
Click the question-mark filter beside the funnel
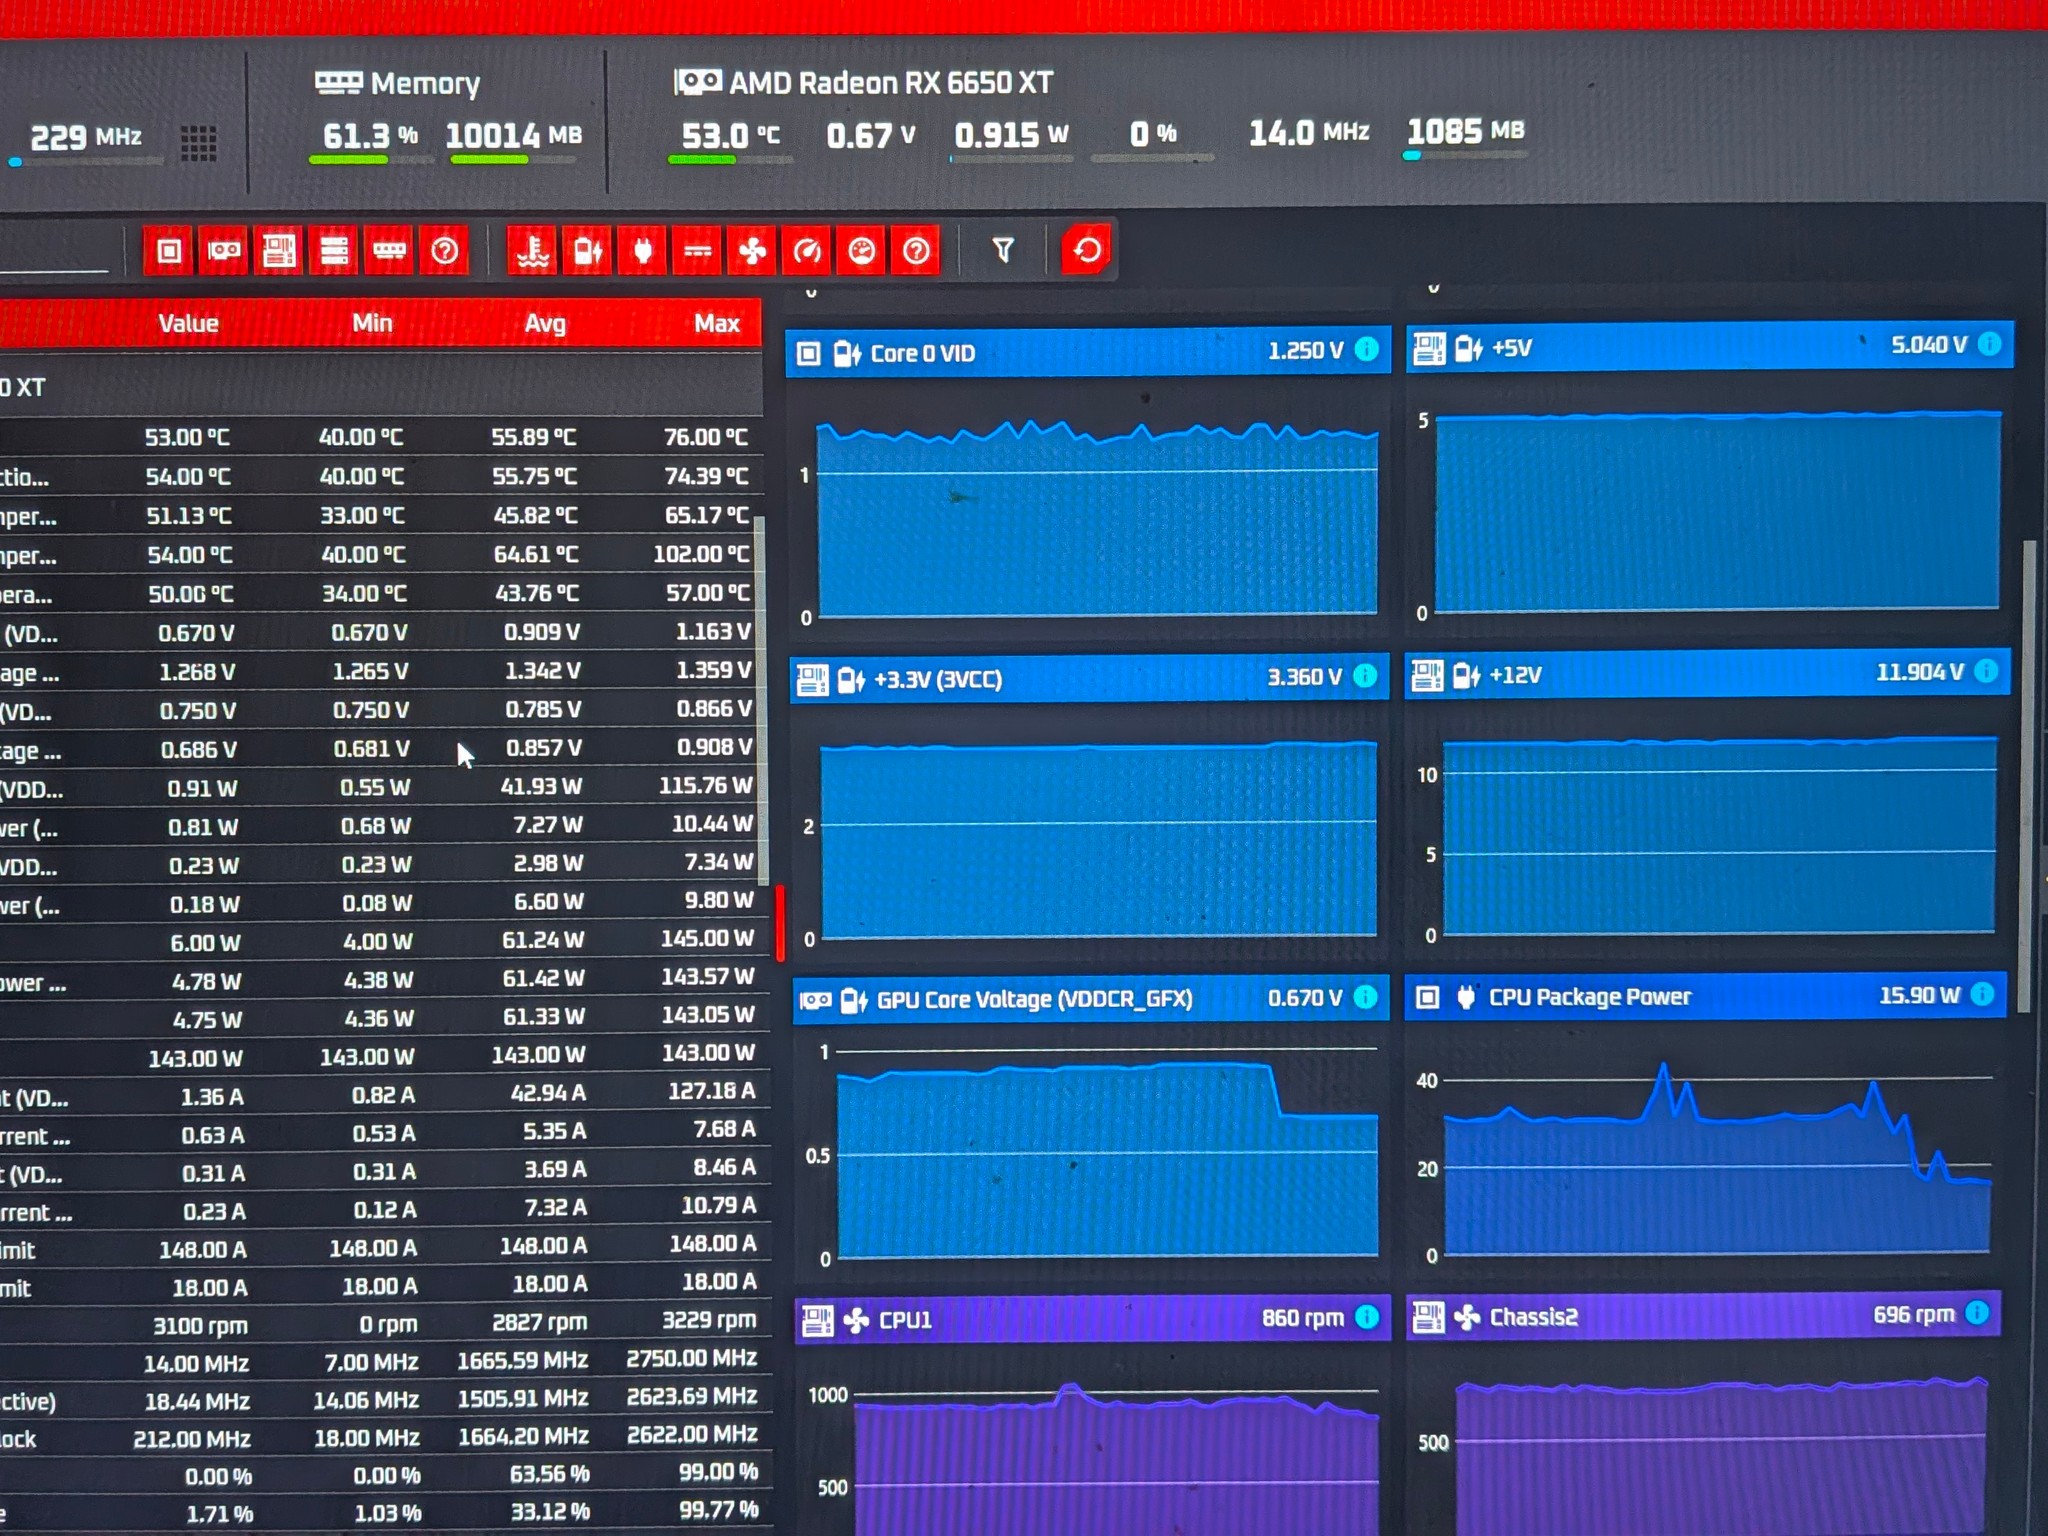click(x=916, y=250)
